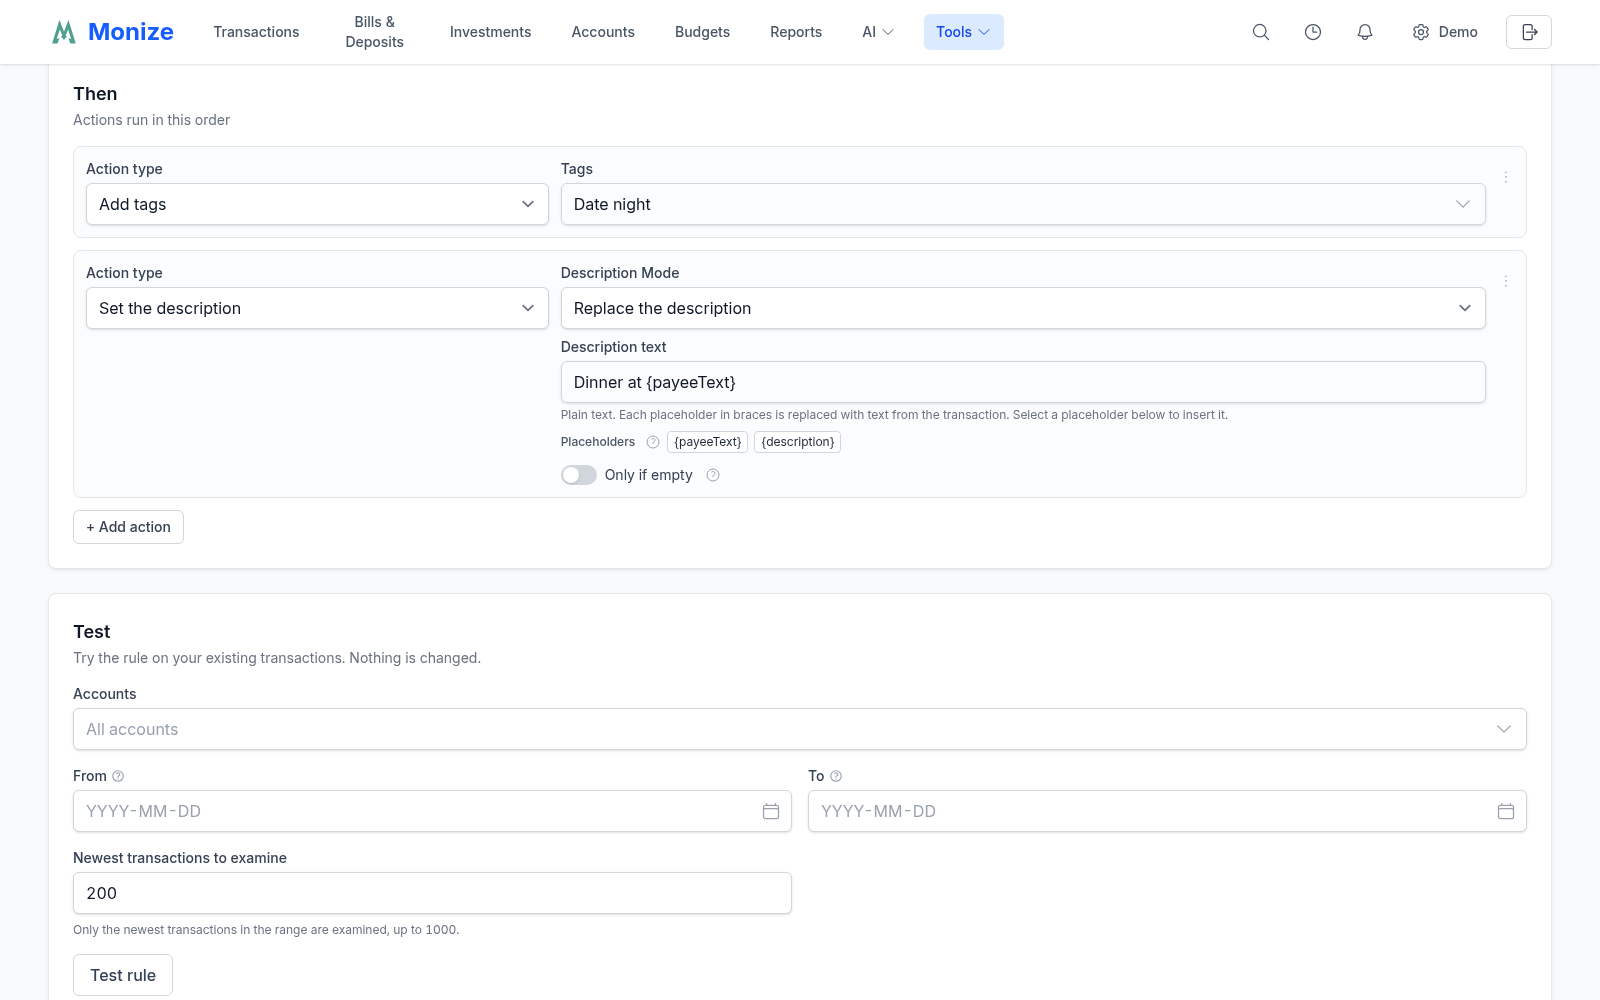Show help icon next to Only if empty
This screenshot has height=1000, width=1600.
(713, 475)
